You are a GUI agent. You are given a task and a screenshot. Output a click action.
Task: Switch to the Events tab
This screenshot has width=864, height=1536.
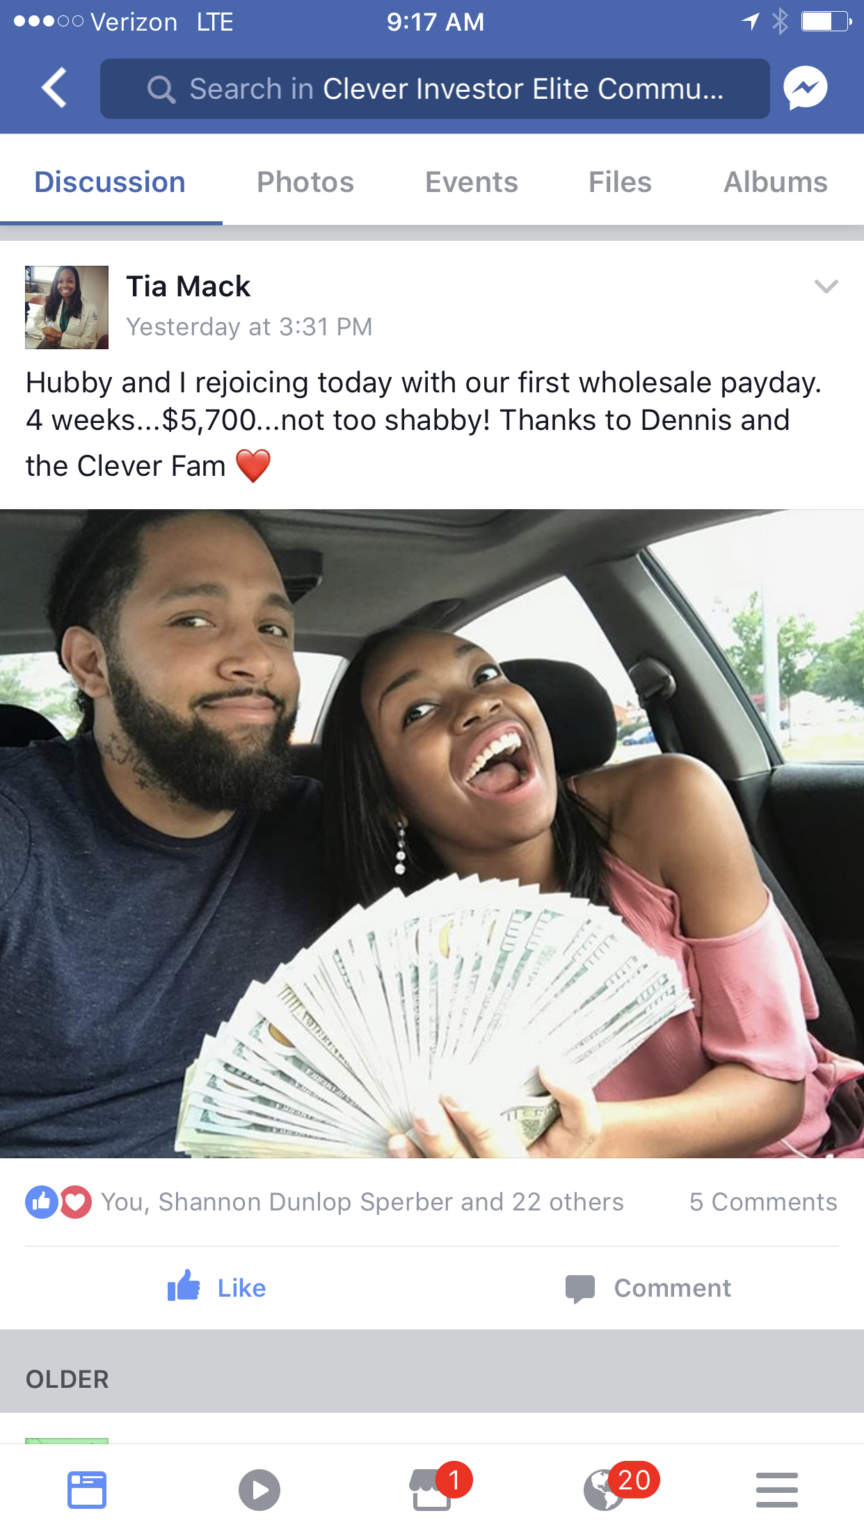(471, 182)
